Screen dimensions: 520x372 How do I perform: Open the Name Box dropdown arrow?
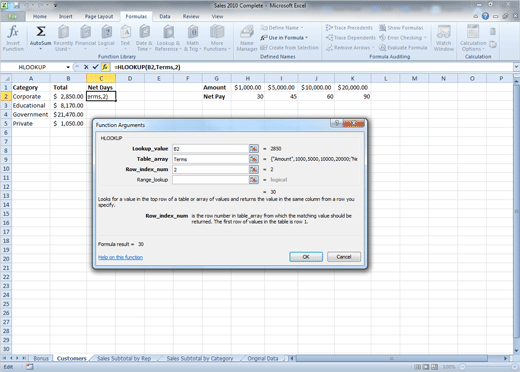click(x=68, y=67)
